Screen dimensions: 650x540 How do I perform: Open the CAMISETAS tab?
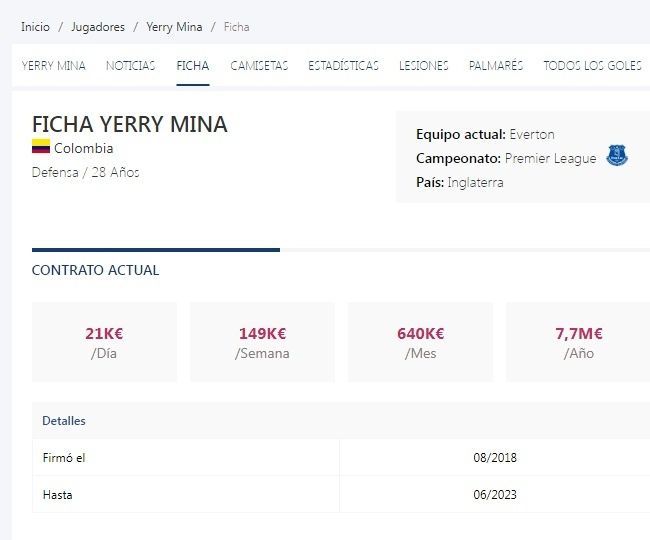point(259,66)
